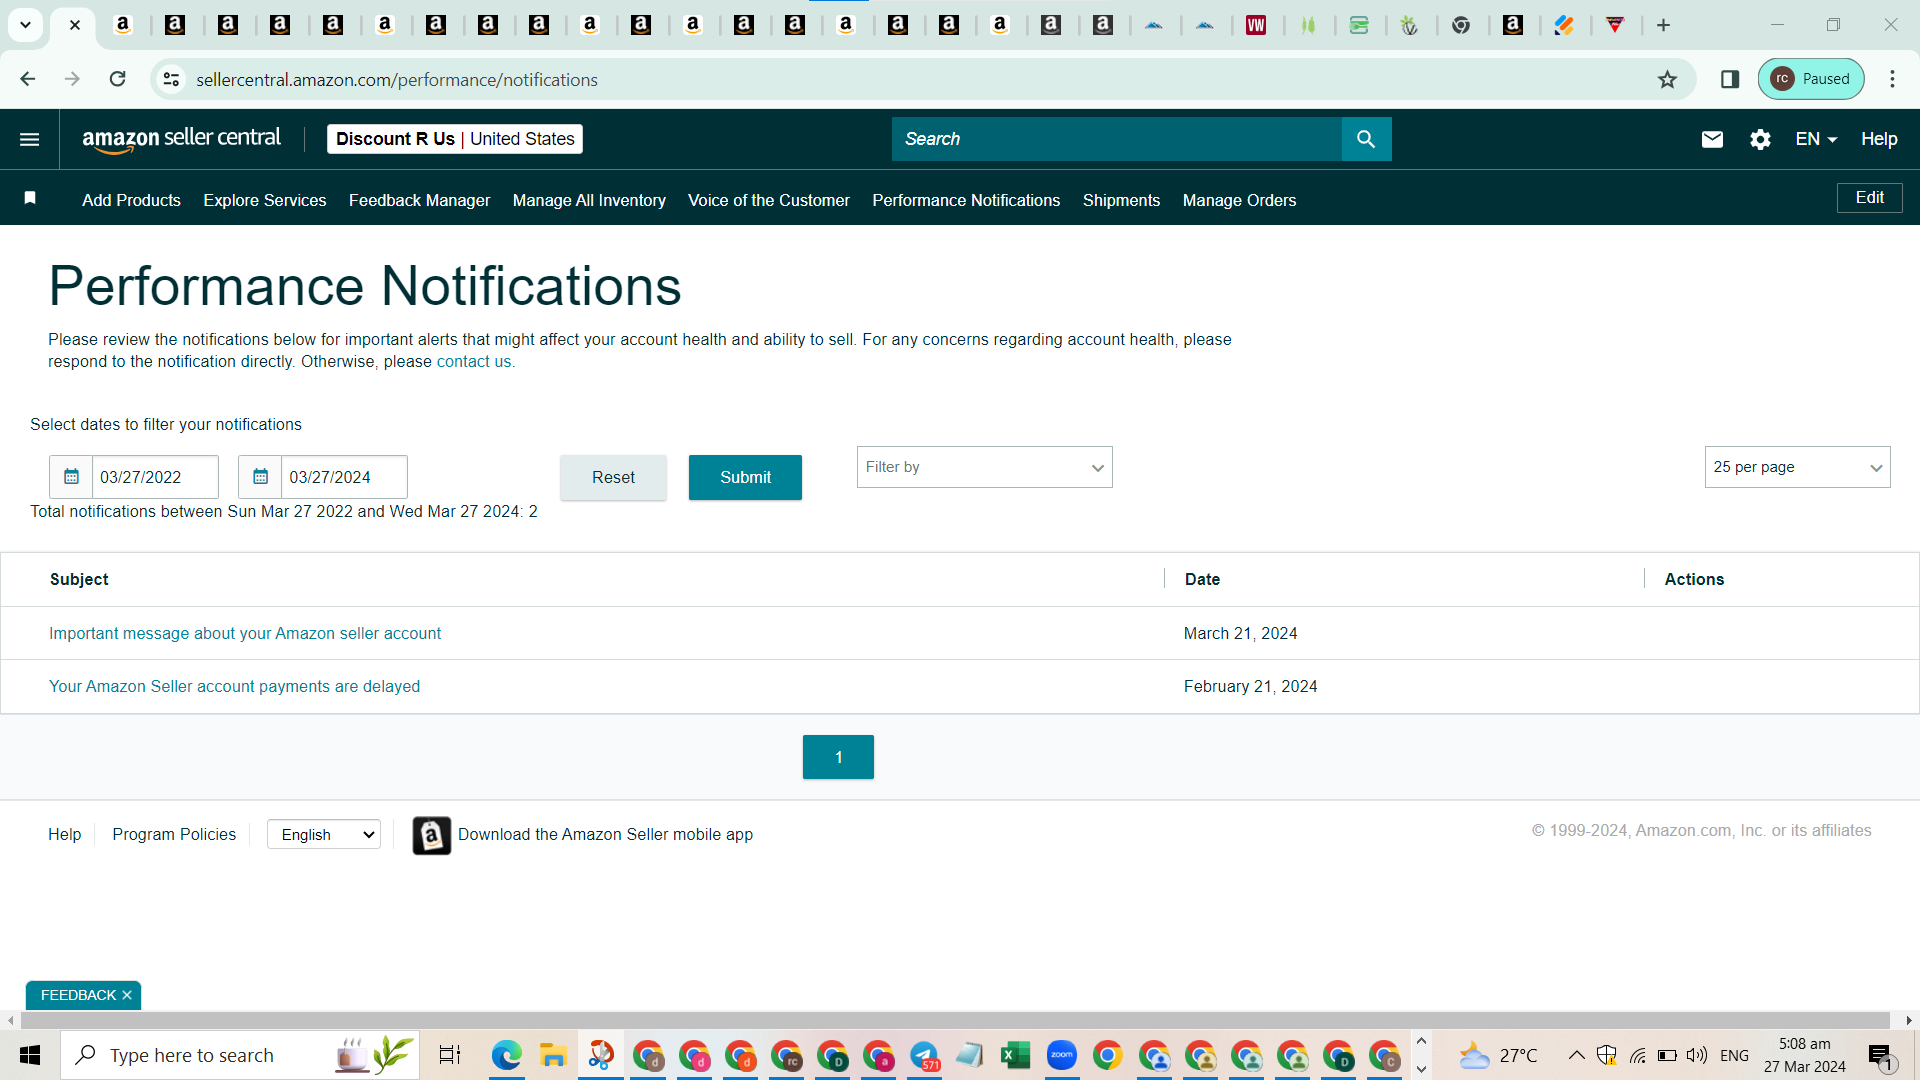Screen dimensions: 1920x1080
Task: Open the Help link in the footer
Action: 65,834
